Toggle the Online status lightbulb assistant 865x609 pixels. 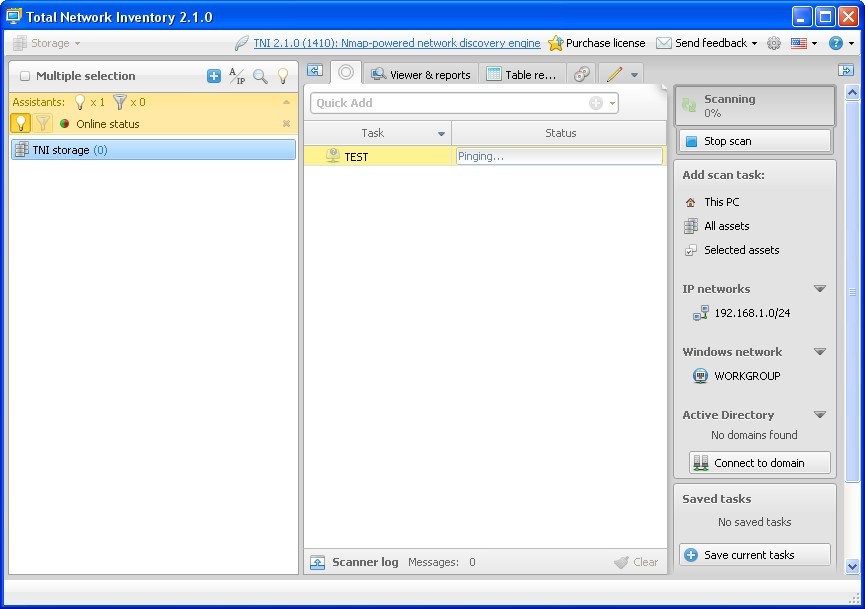coord(21,123)
